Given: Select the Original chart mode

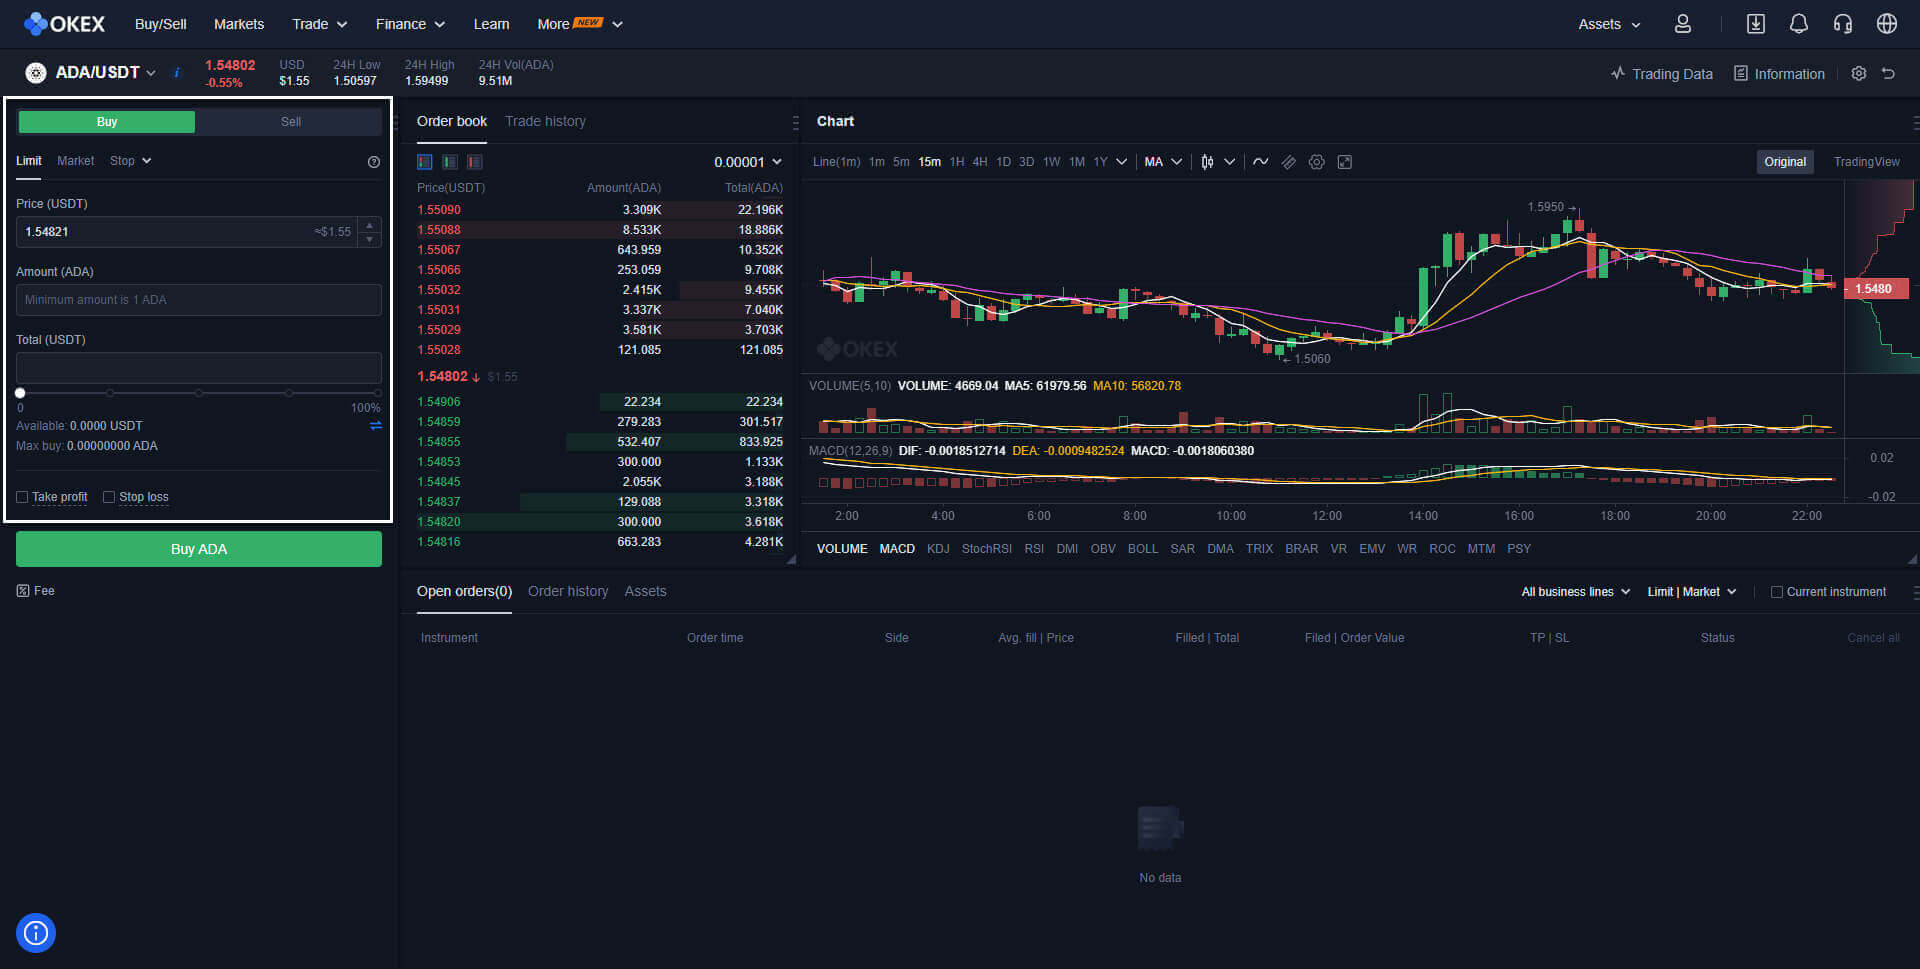Looking at the screenshot, I should [x=1785, y=162].
